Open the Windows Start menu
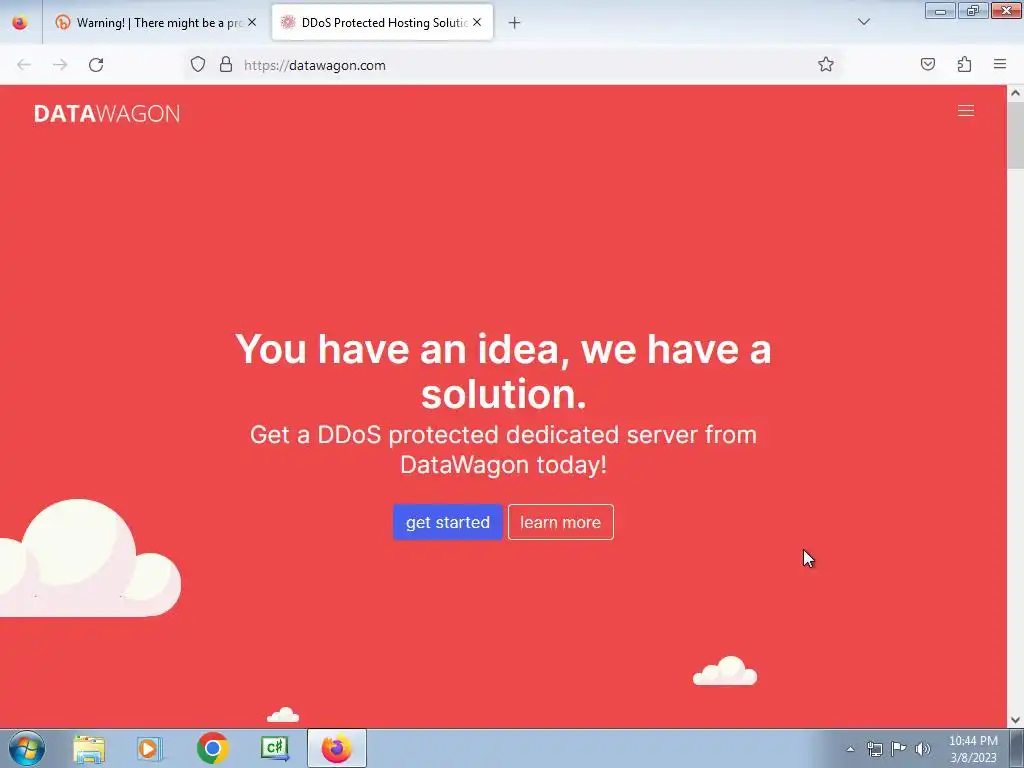 27,748
